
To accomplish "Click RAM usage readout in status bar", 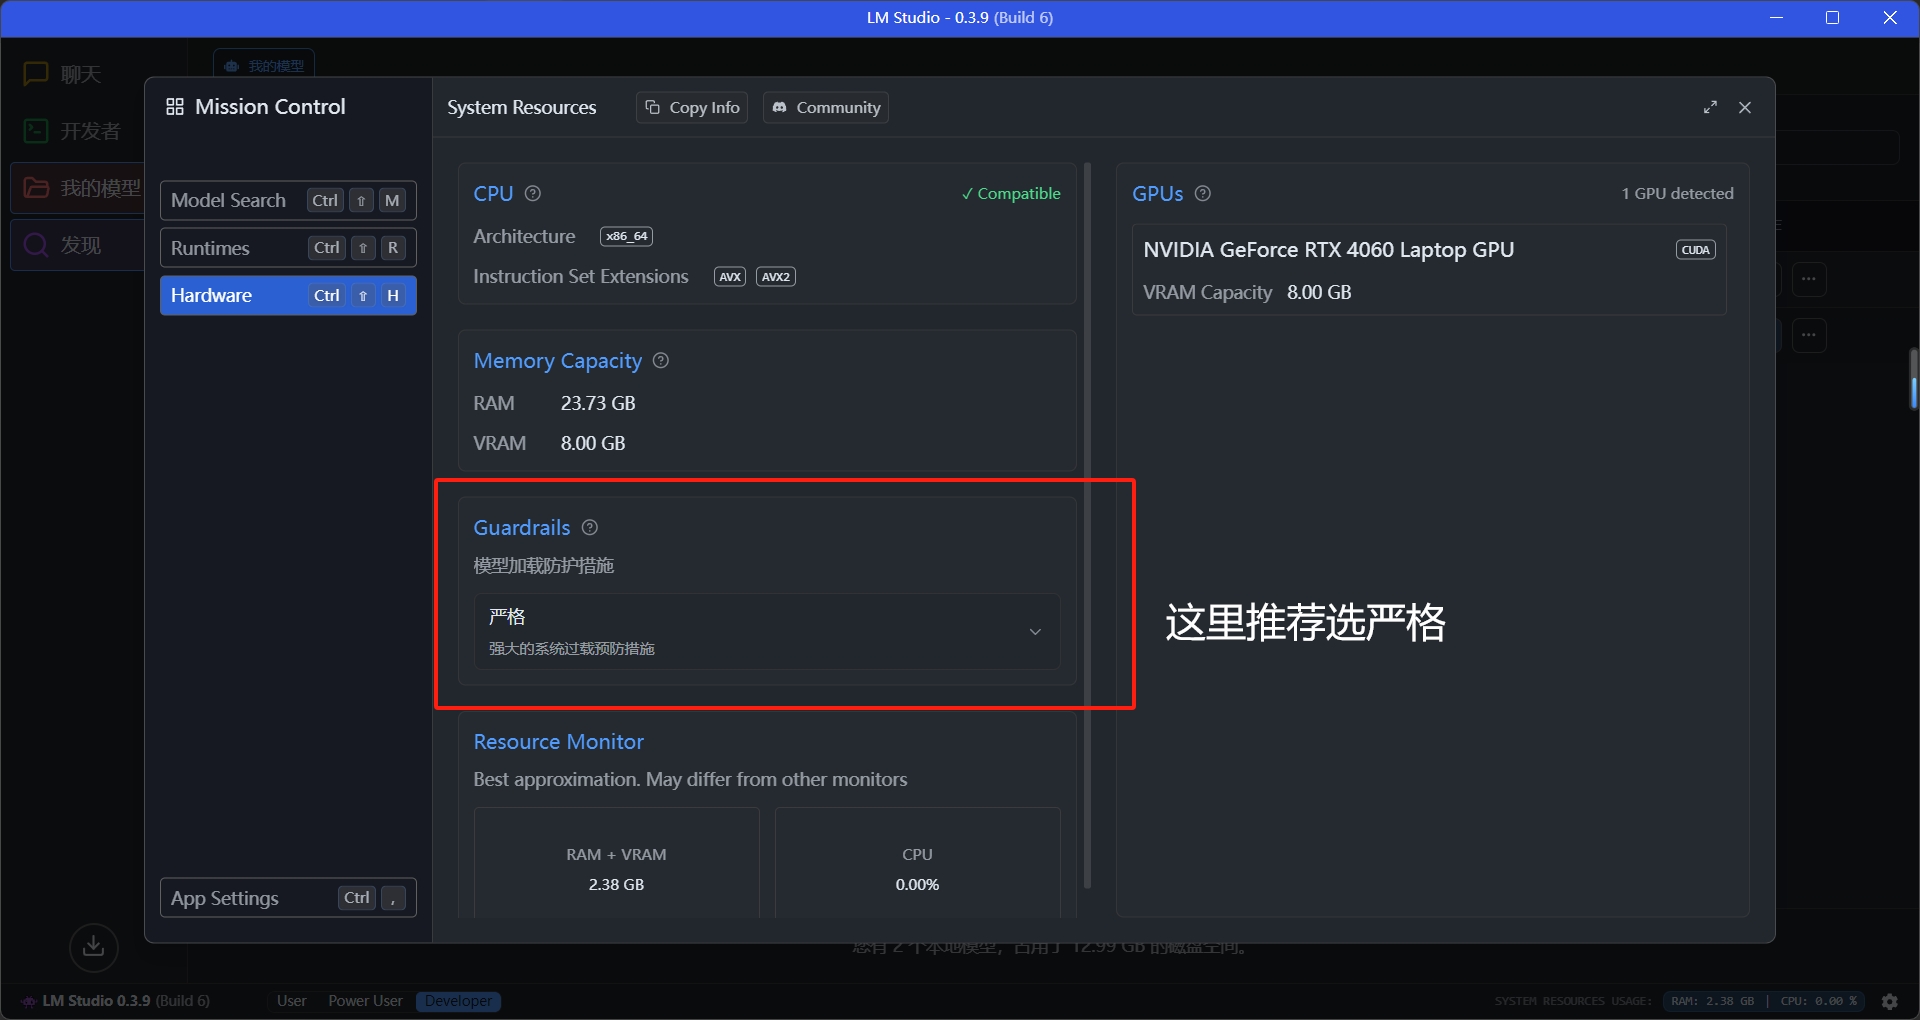I will (1712, 1001).
